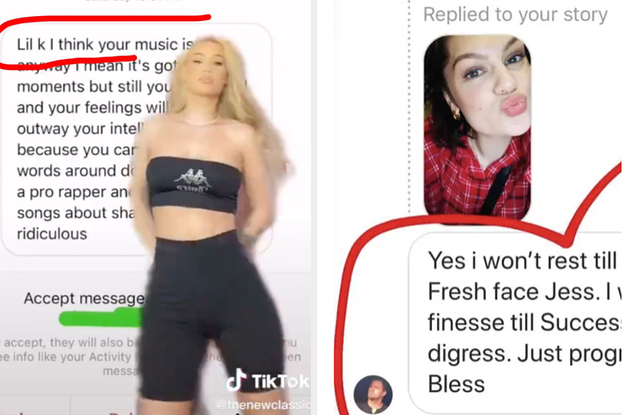The height and width of the screenshot is (415, 625).
Task: Open the sender's round profile avatar
Action: [373, 394]
